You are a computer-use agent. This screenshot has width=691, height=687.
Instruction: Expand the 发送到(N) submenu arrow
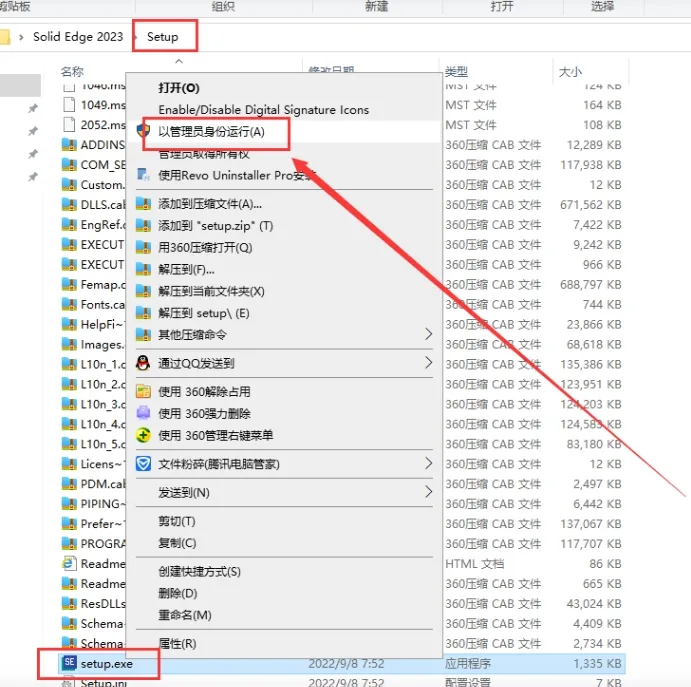pos(428,491)
